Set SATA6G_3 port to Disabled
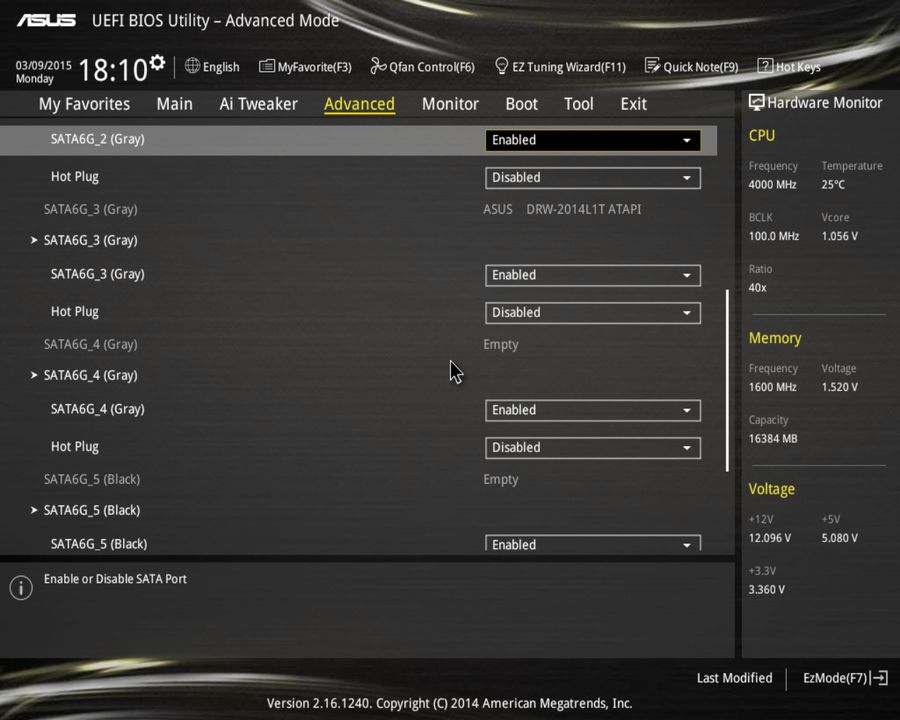The width and height of the screenshot is (900, 720). 592,275
